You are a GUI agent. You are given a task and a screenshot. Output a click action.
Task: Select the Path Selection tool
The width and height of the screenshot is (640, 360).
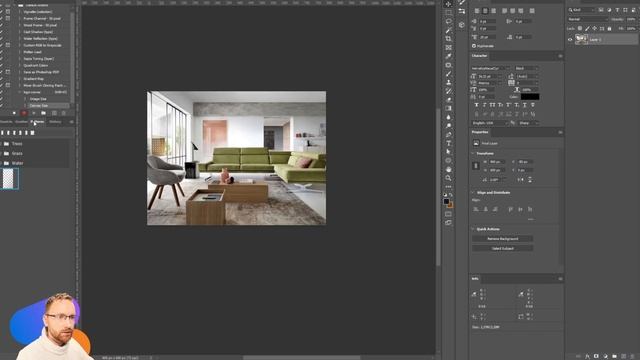point(448,152)
